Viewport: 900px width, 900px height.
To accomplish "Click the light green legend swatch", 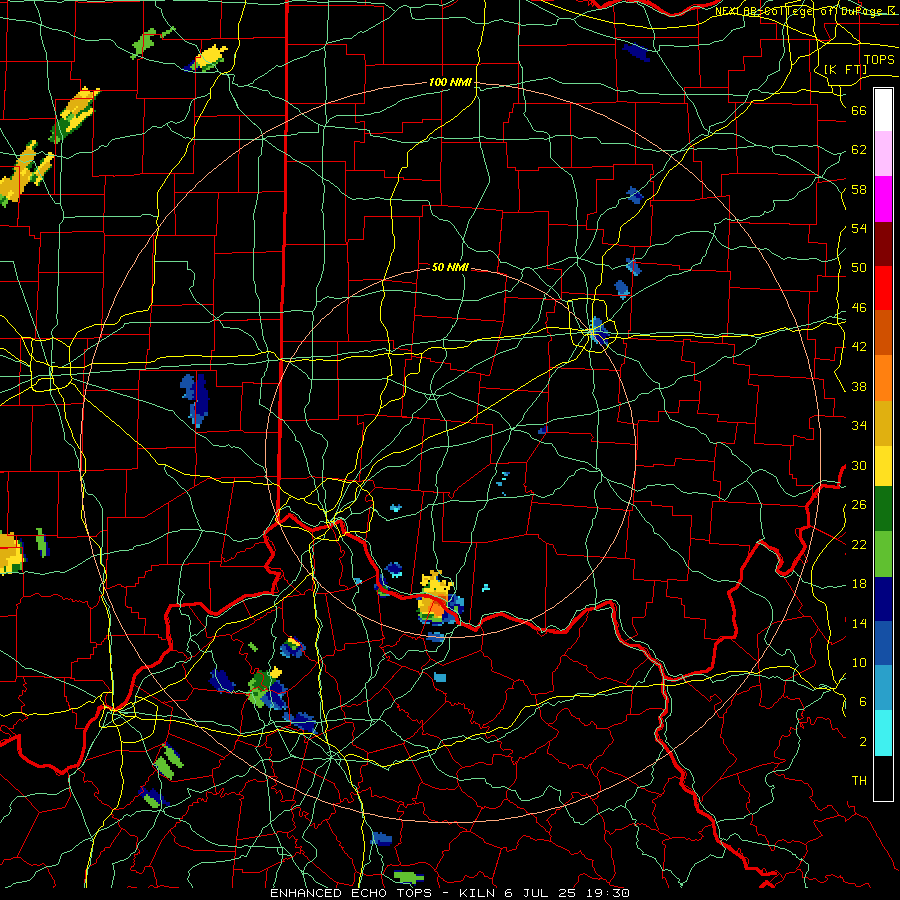I will click(x=883, y=554).
